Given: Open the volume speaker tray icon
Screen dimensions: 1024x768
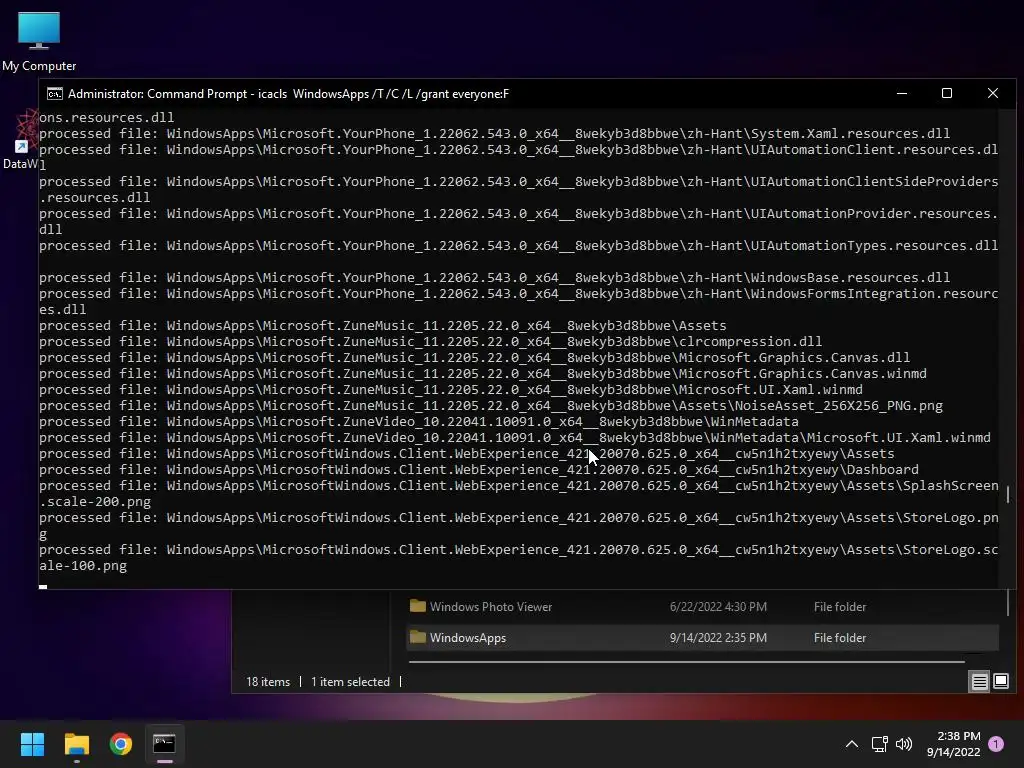Looking at the screenshot, I should coord(904,744).
